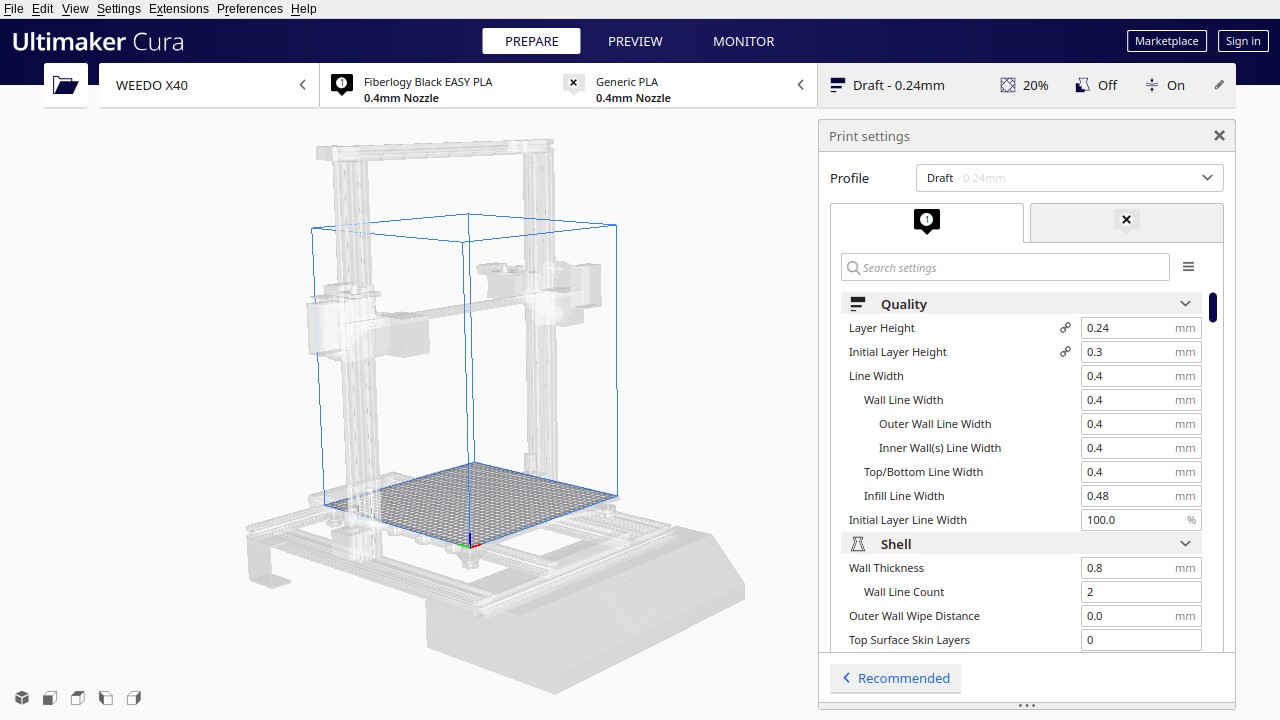Click the Sign in button
Image resolution: width=1280 pixels, height=720 pixels.
click(1243, 41)
